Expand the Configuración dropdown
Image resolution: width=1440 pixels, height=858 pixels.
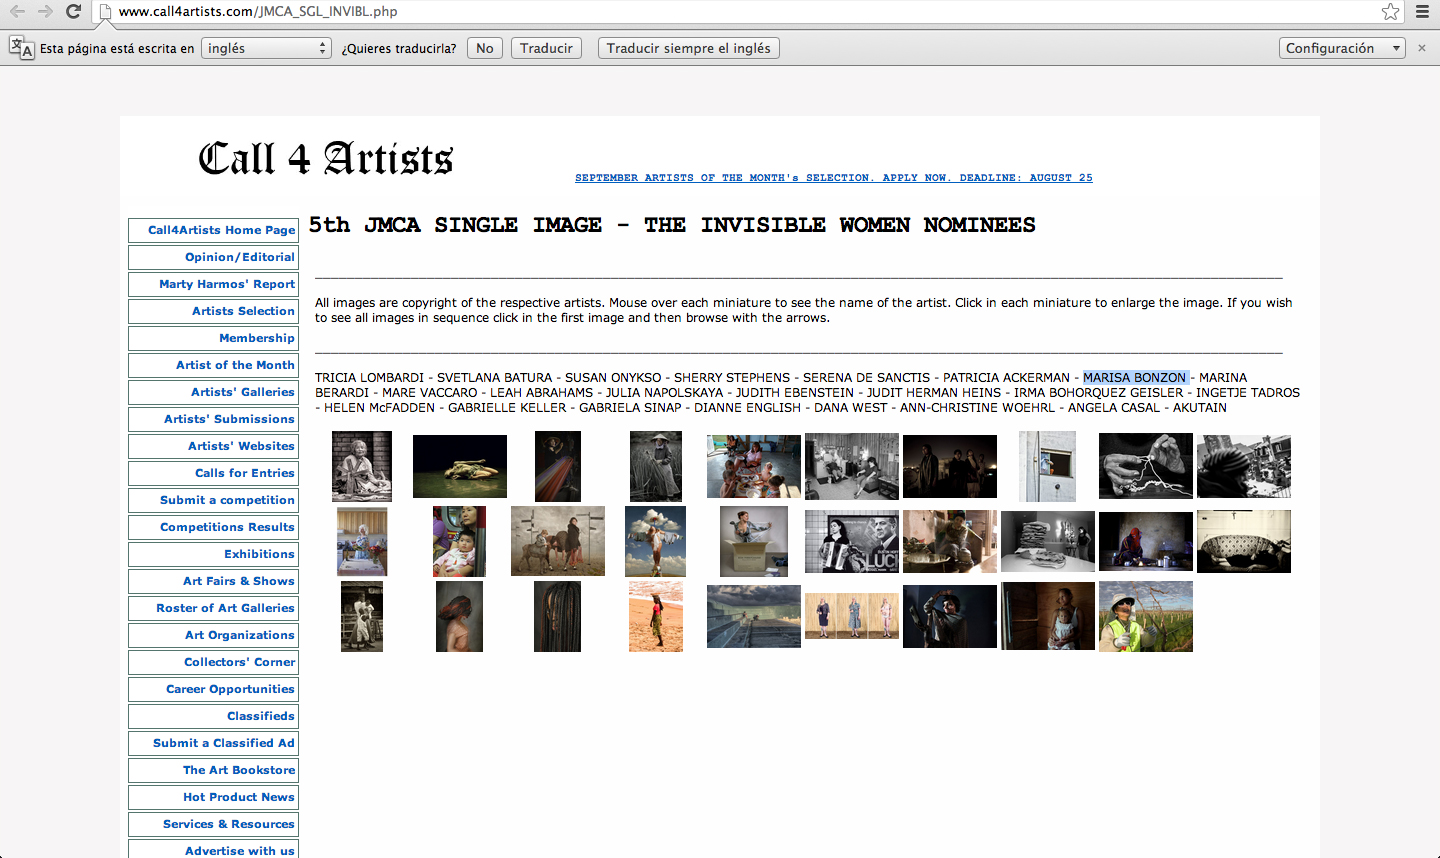coord(1342,48)
